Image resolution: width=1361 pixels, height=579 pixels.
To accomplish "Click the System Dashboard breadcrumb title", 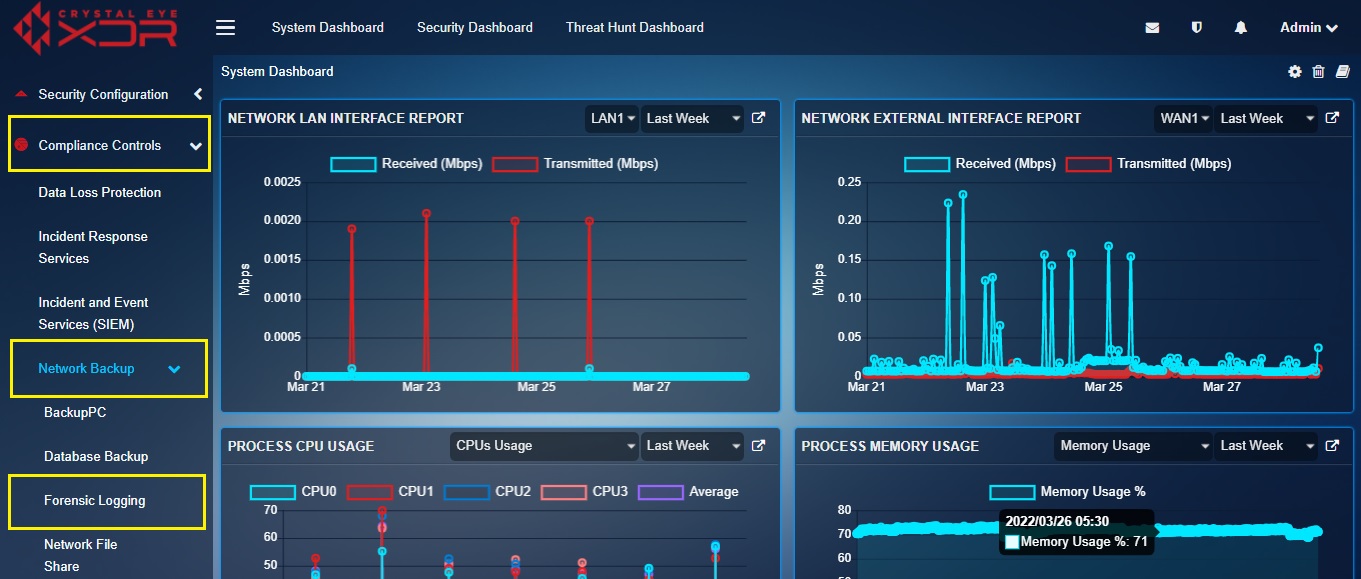I will (x=277, y=71).
